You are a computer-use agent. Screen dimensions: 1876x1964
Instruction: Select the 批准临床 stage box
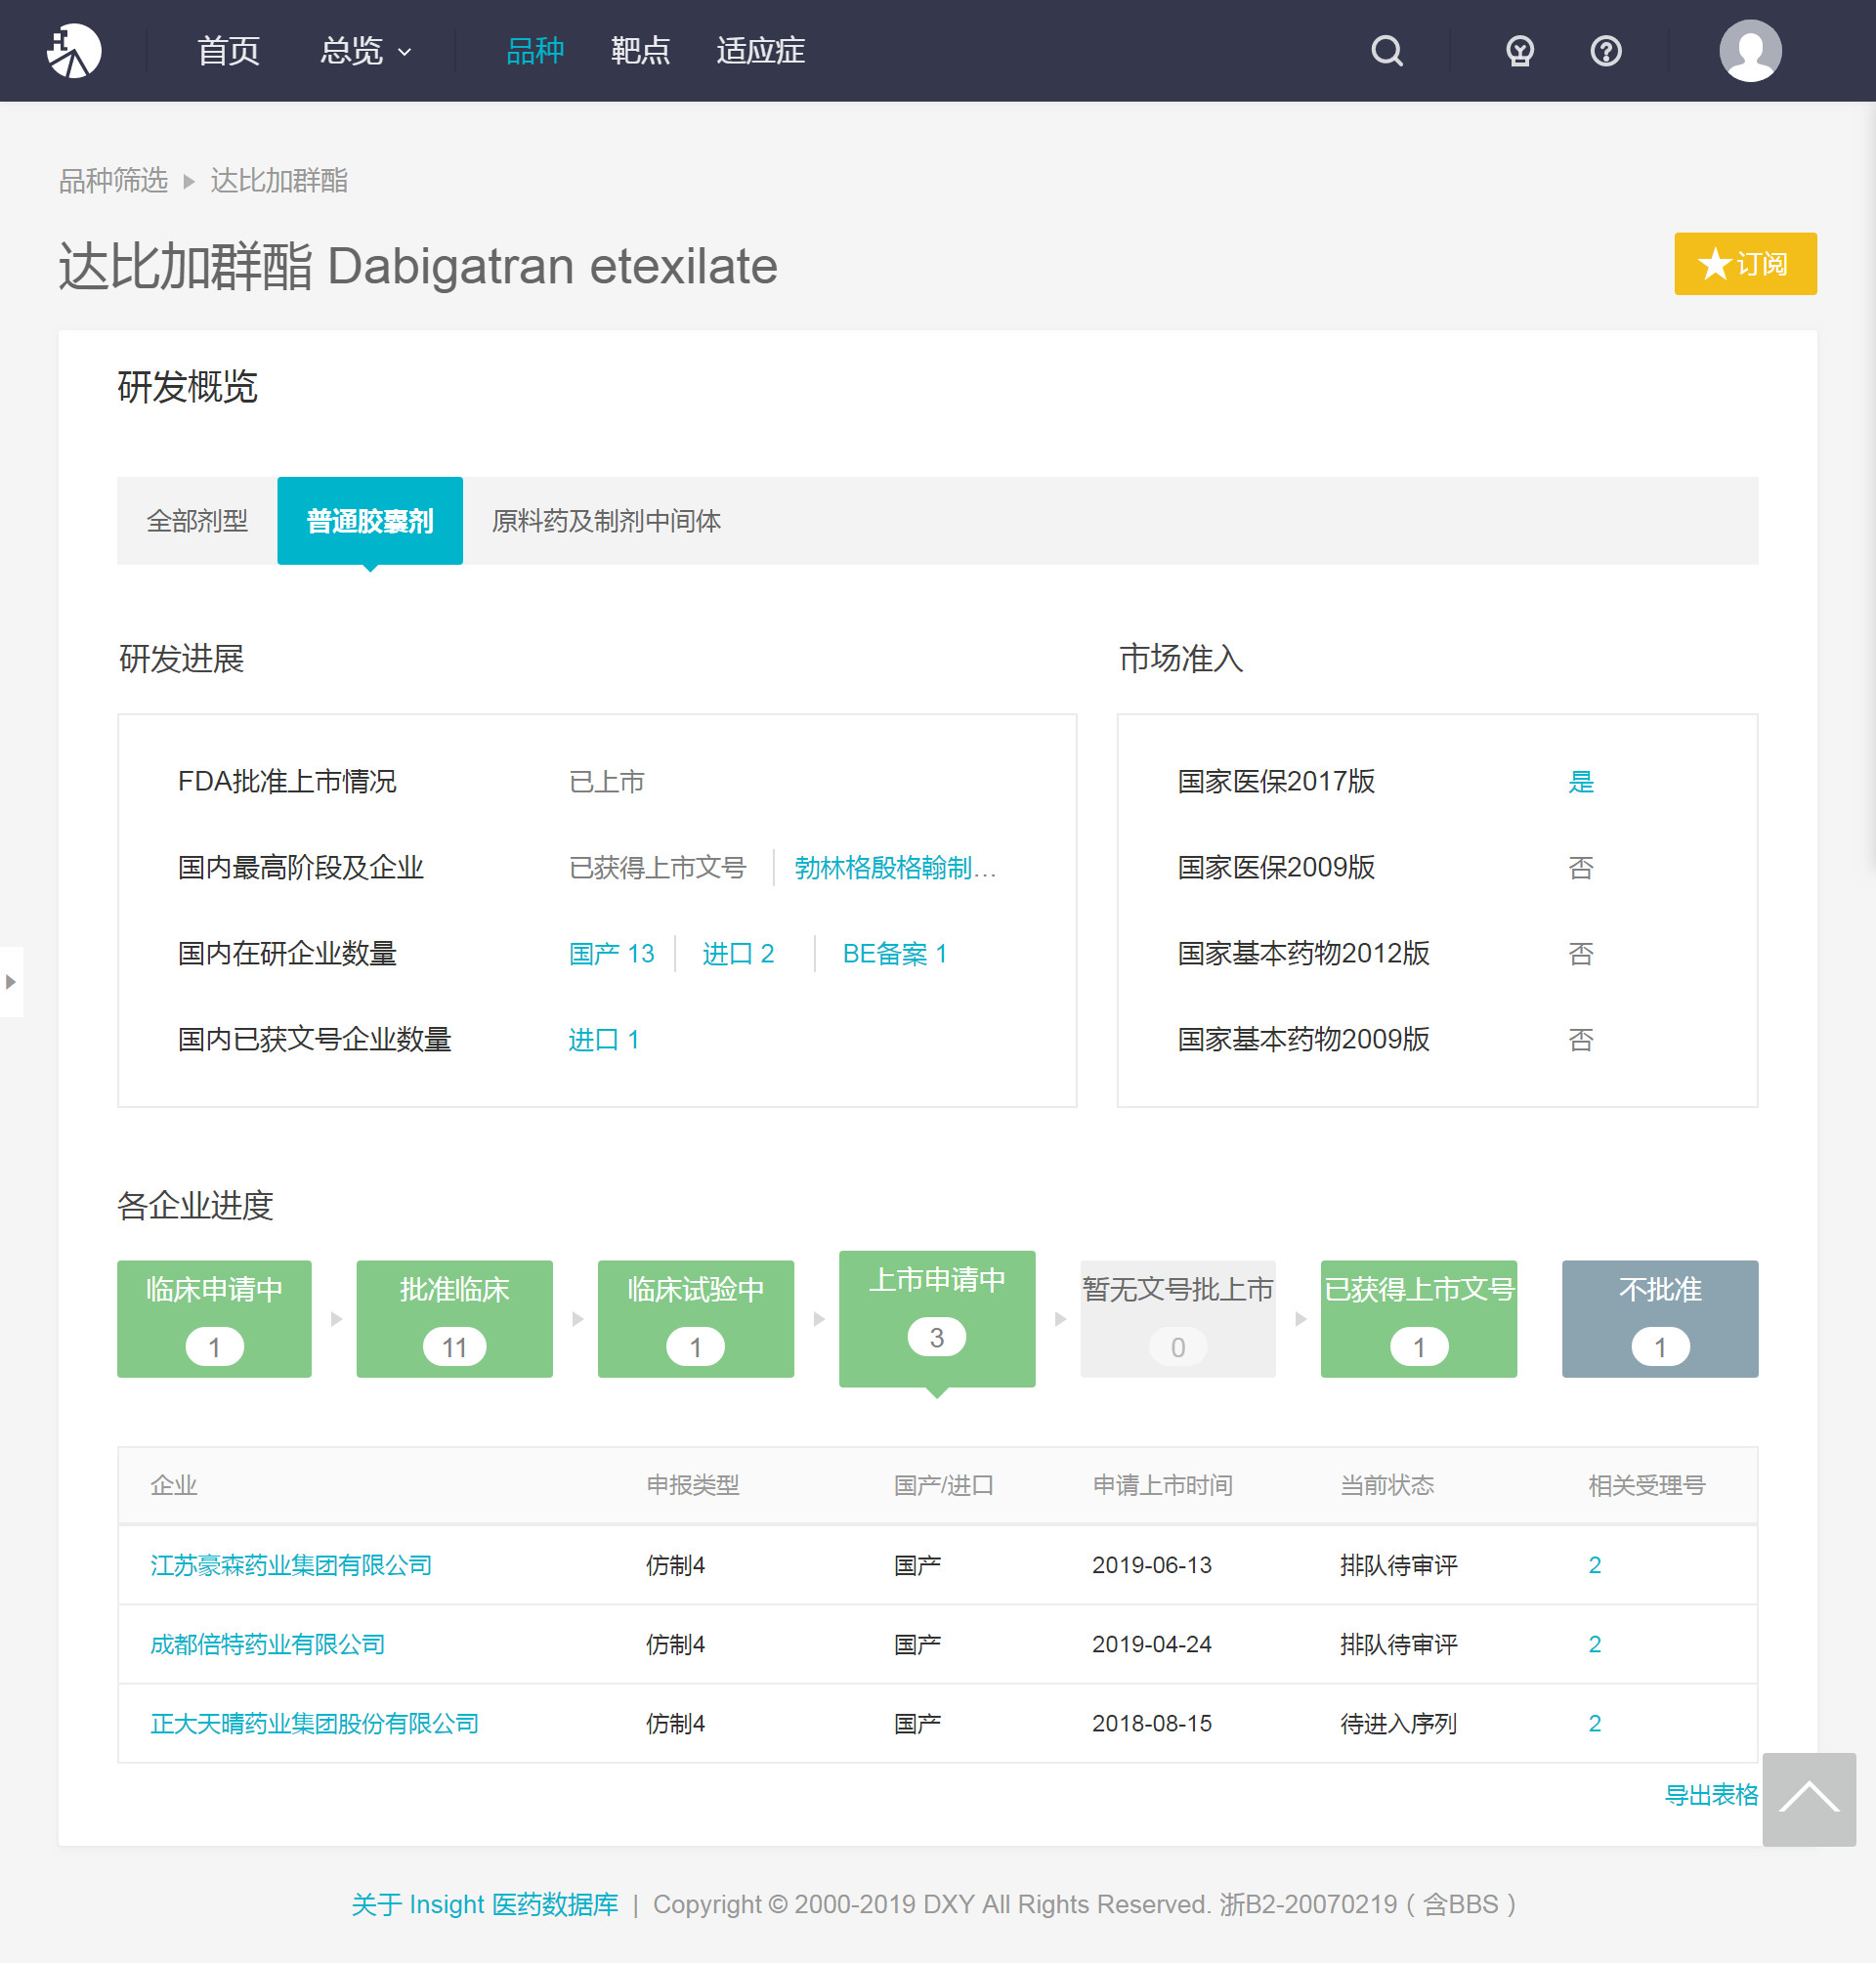pyautogui.click(x=454, y=1318)
